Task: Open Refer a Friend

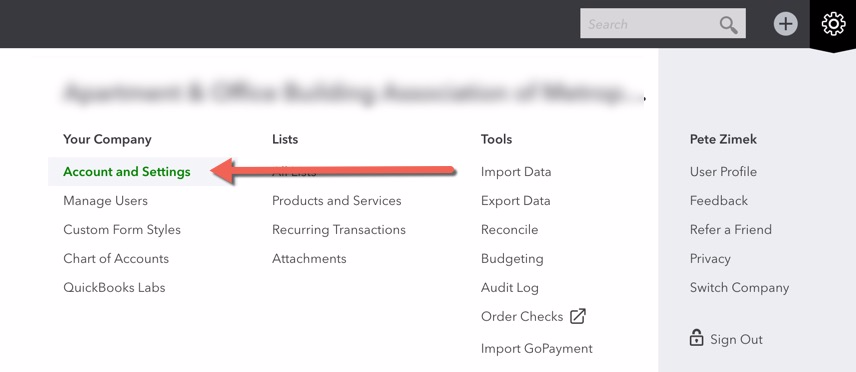Action: click(731, 229)
